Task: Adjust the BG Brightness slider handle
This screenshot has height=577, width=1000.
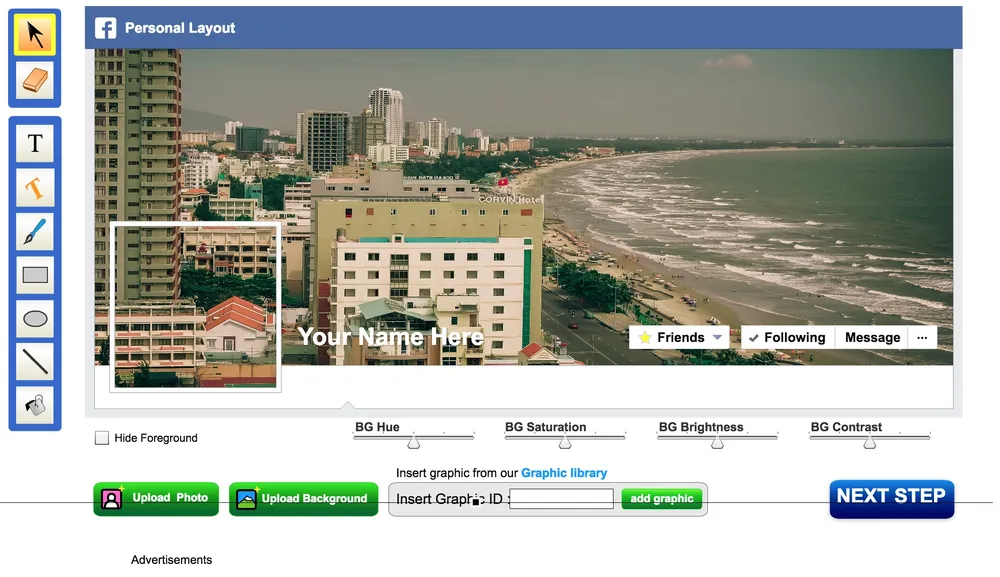Action: (717, 442)
